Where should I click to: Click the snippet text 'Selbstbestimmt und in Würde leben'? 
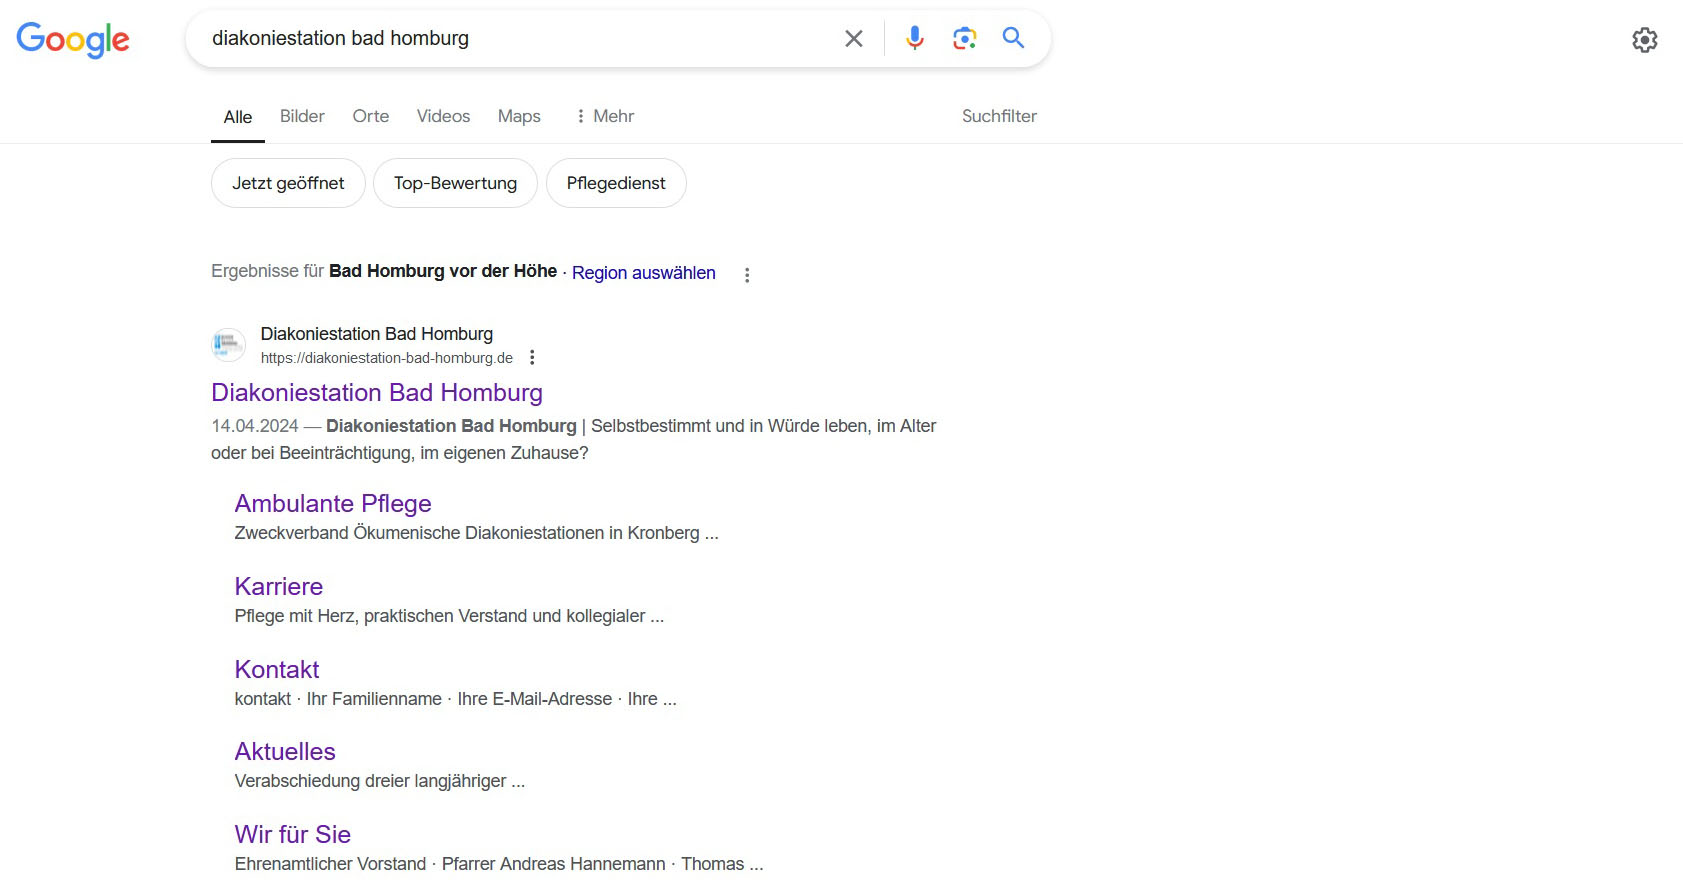(729, 426)
